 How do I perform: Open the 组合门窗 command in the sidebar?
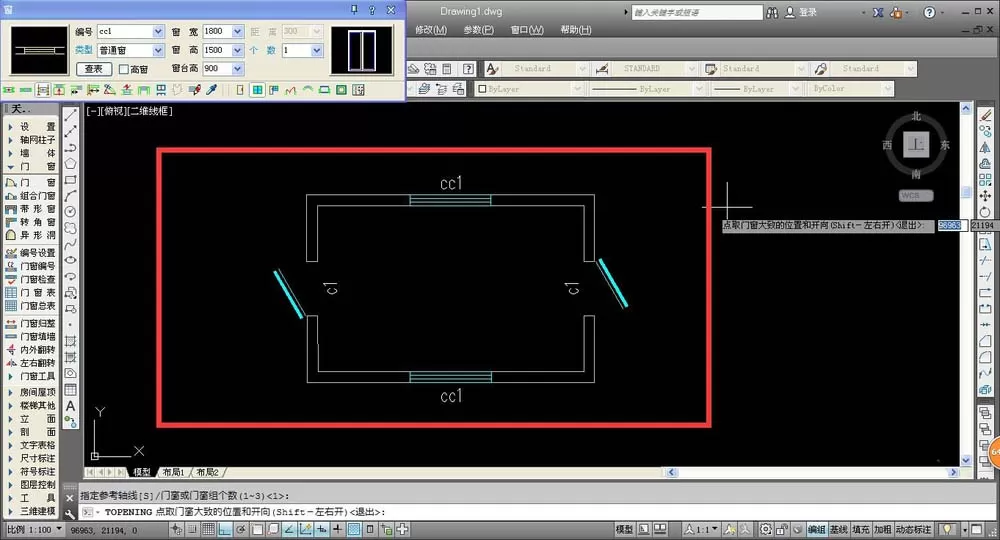click(x=31, y=196)
